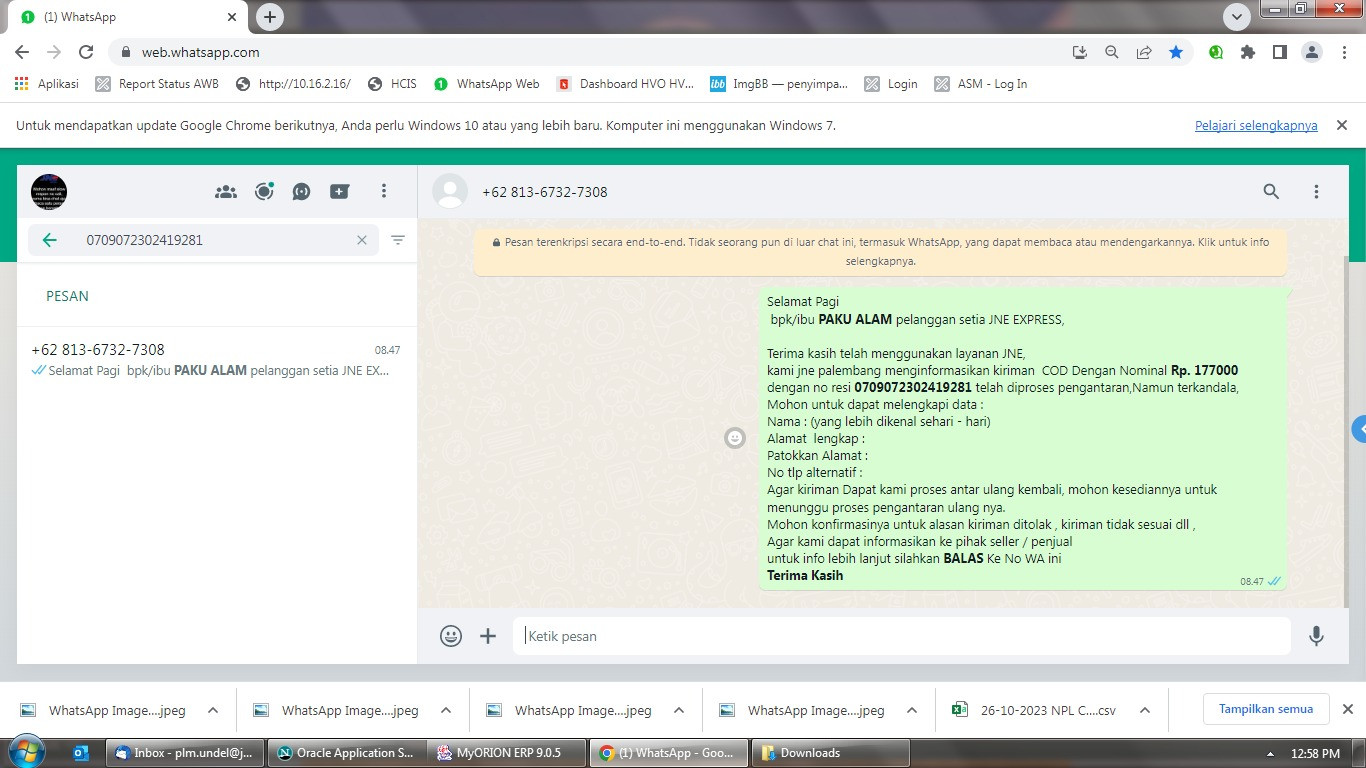Attach a file with the plus icon

pos(488,636)
